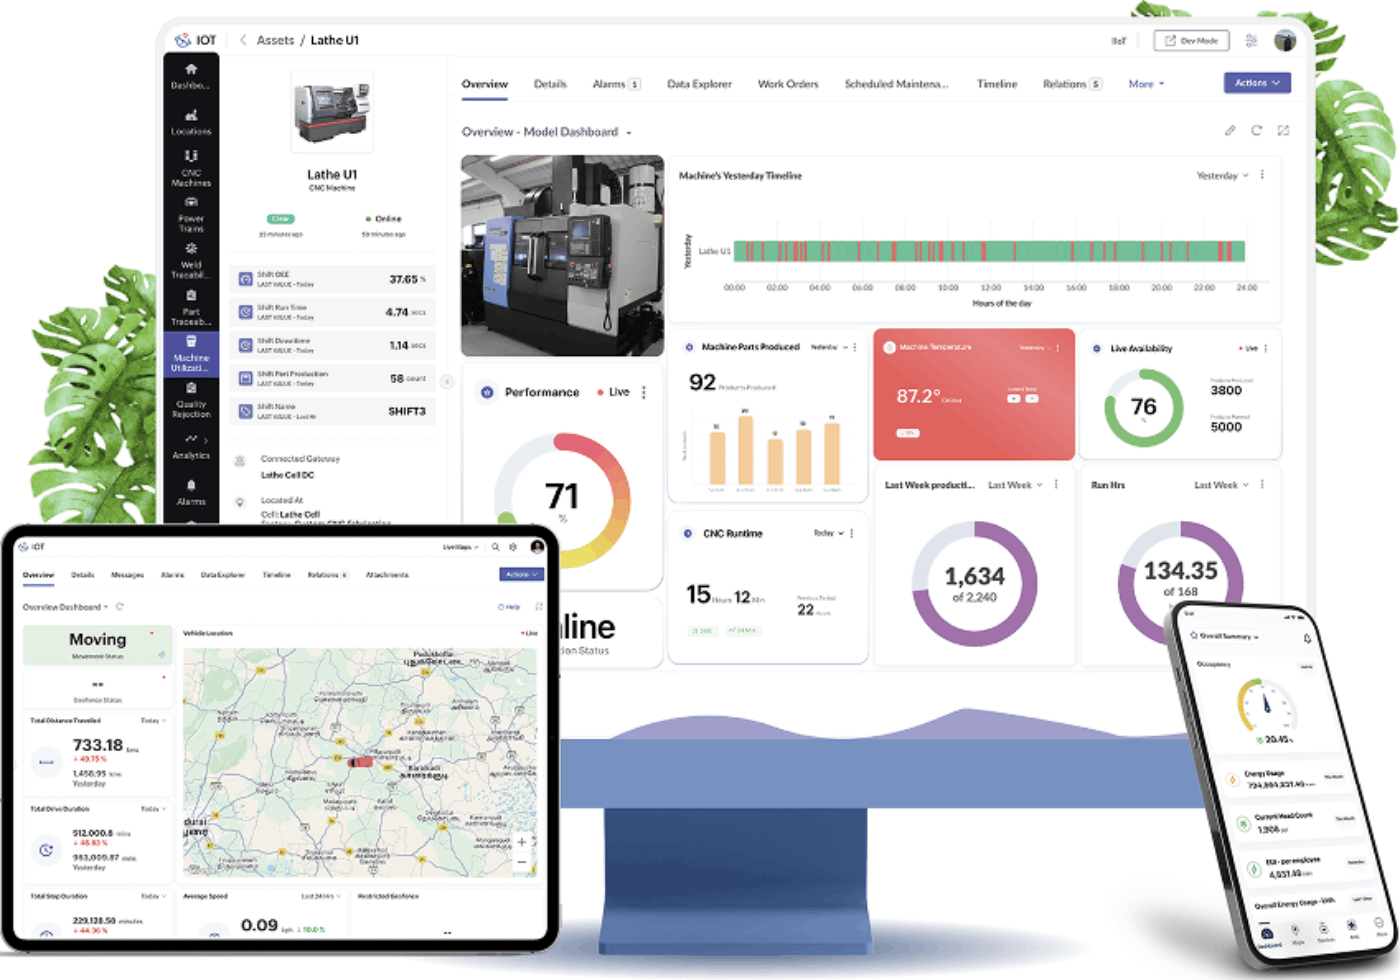1400x980 pixels.
Task: Zoom in on the tablet map
Action: [521, 841]
